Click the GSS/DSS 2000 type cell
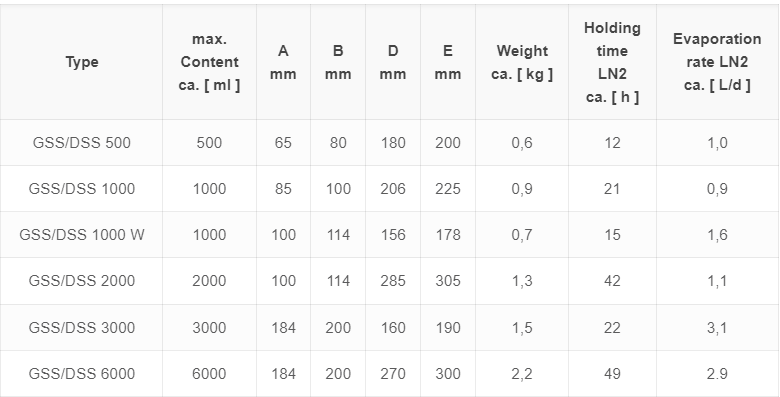 [82, 281]
